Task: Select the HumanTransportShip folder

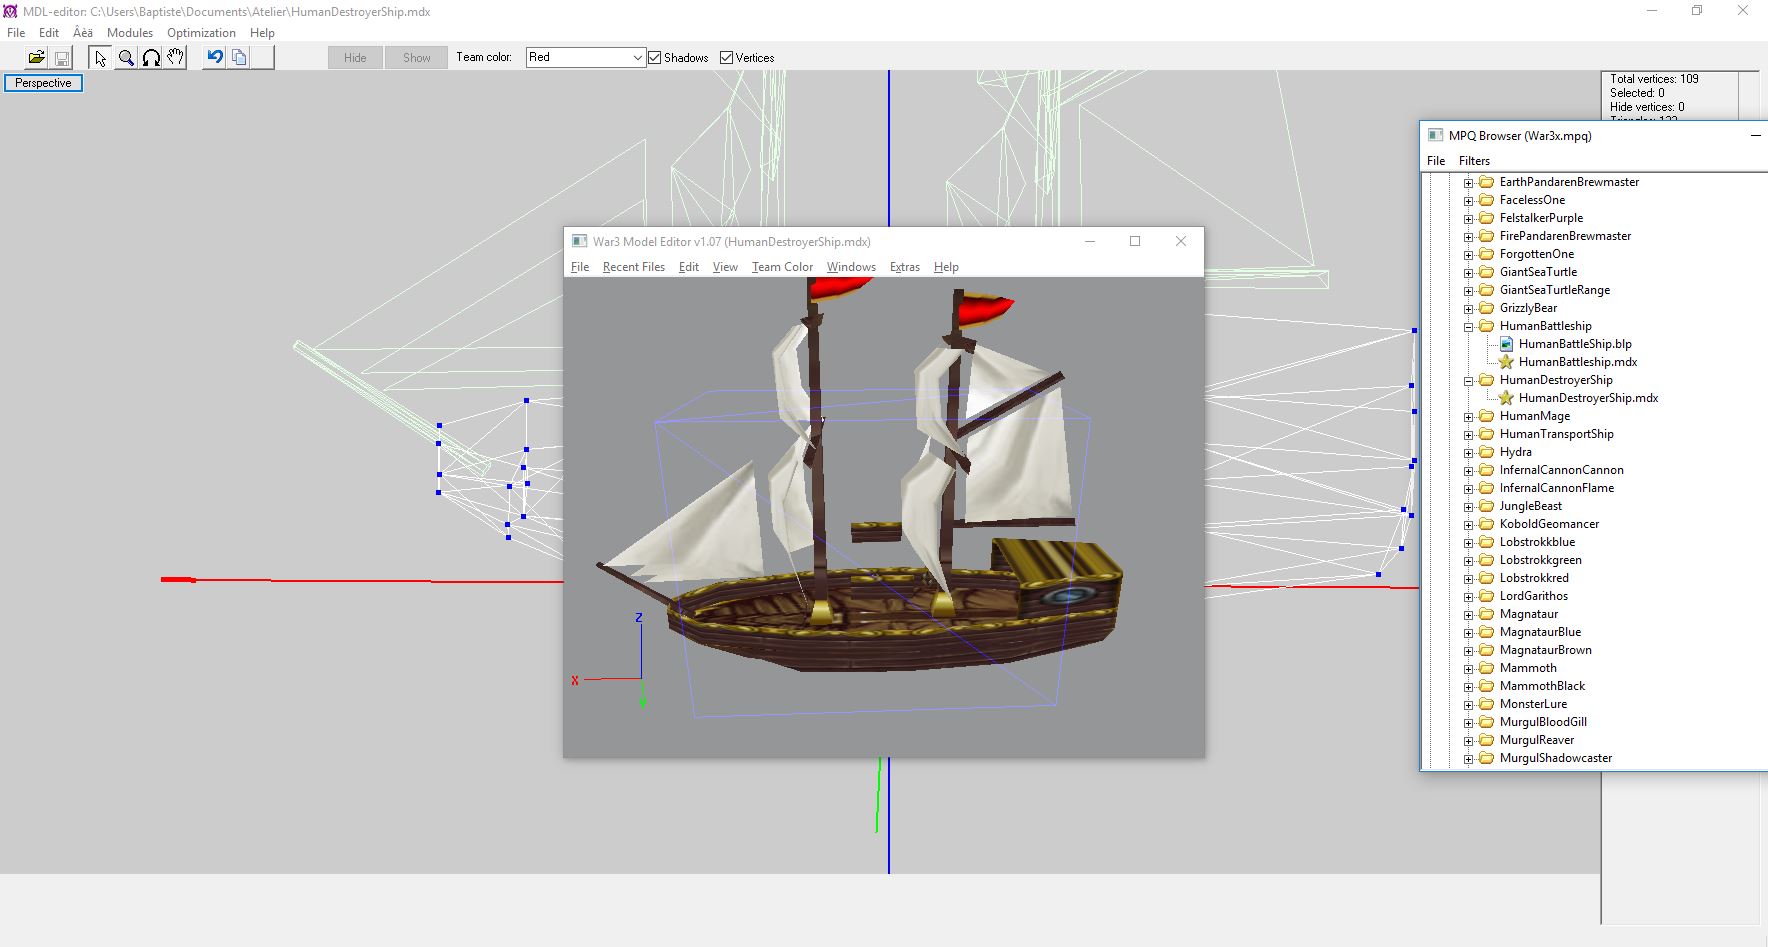Action: (1556, 434)
